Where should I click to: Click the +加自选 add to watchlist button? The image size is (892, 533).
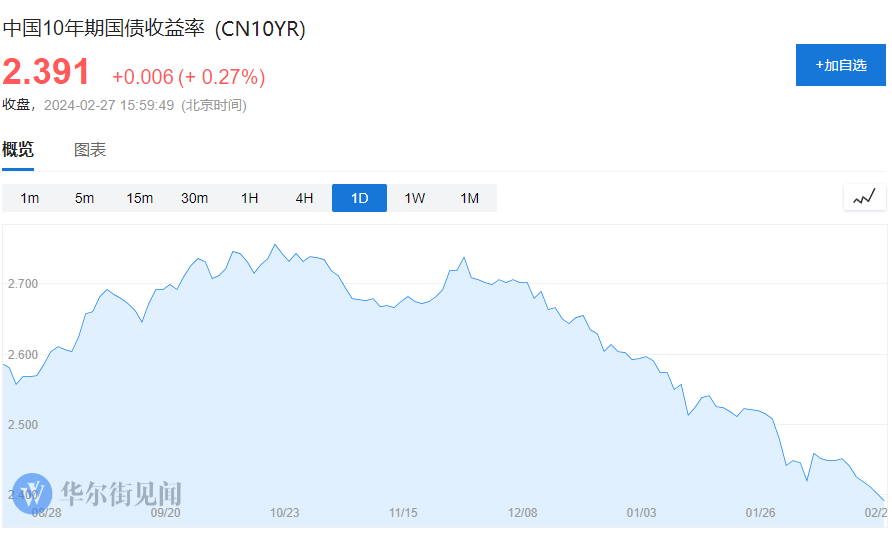841,65
